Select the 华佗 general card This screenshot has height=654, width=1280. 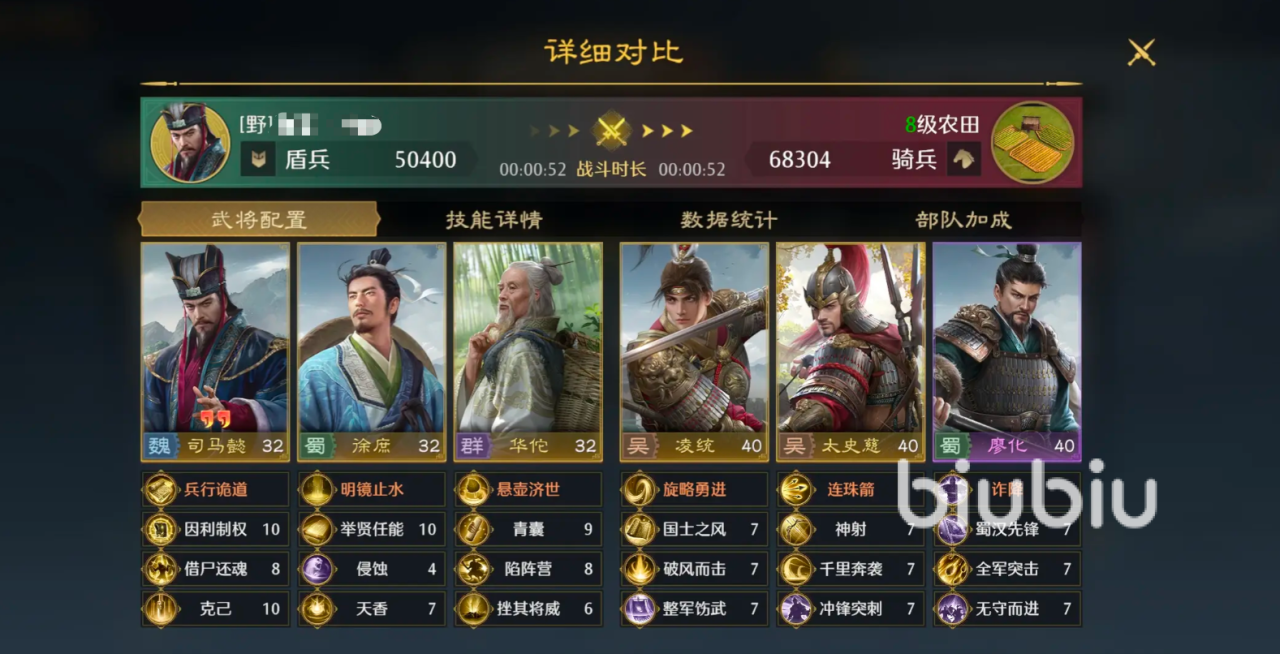click(528, 352)
